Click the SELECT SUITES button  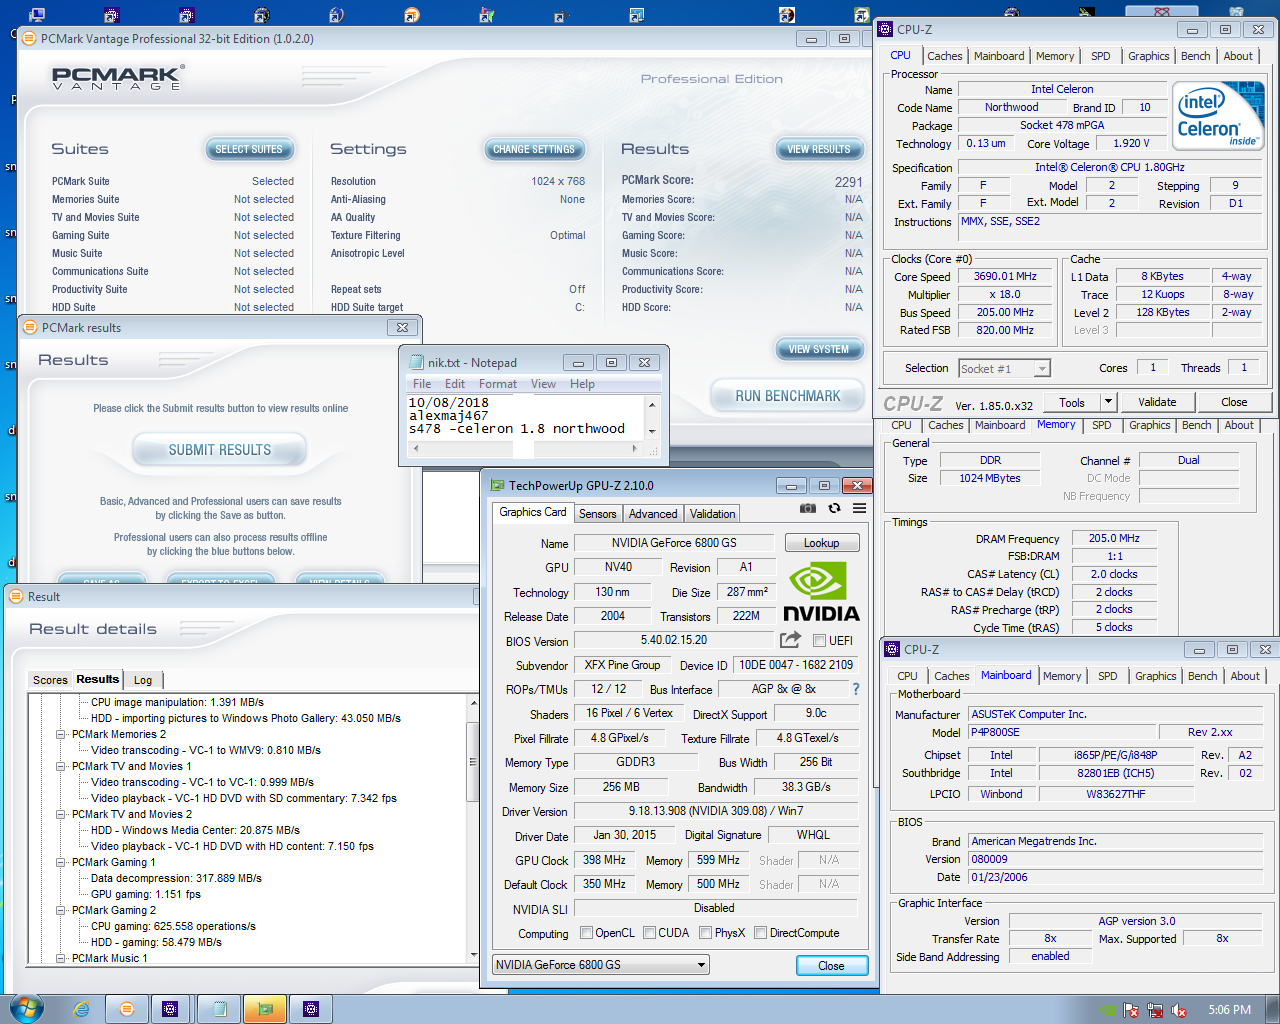click(x=249, y=149)
